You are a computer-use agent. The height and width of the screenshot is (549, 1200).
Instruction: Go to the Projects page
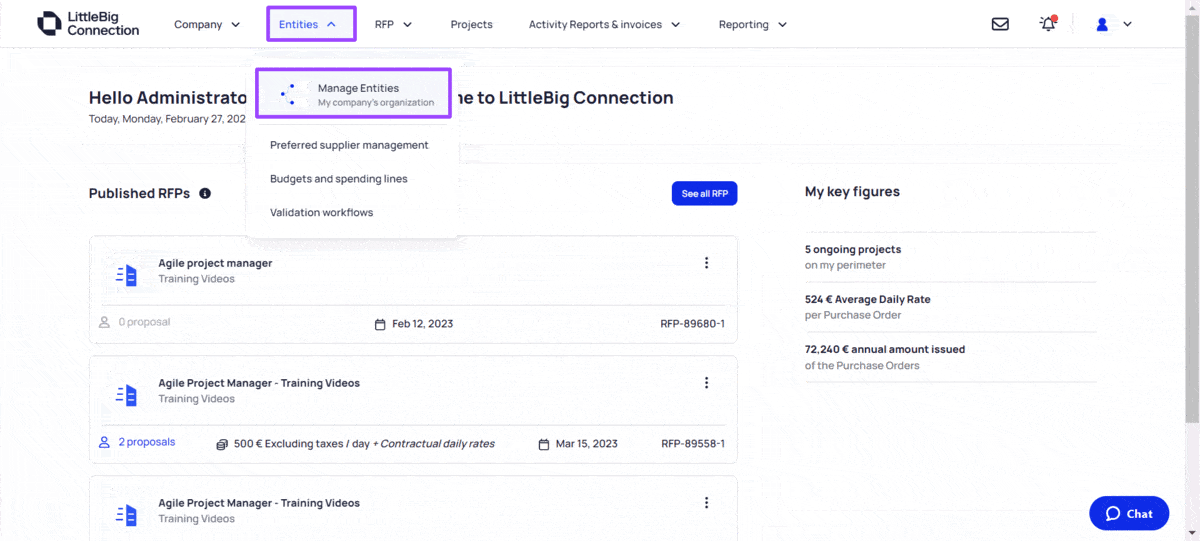471,24
